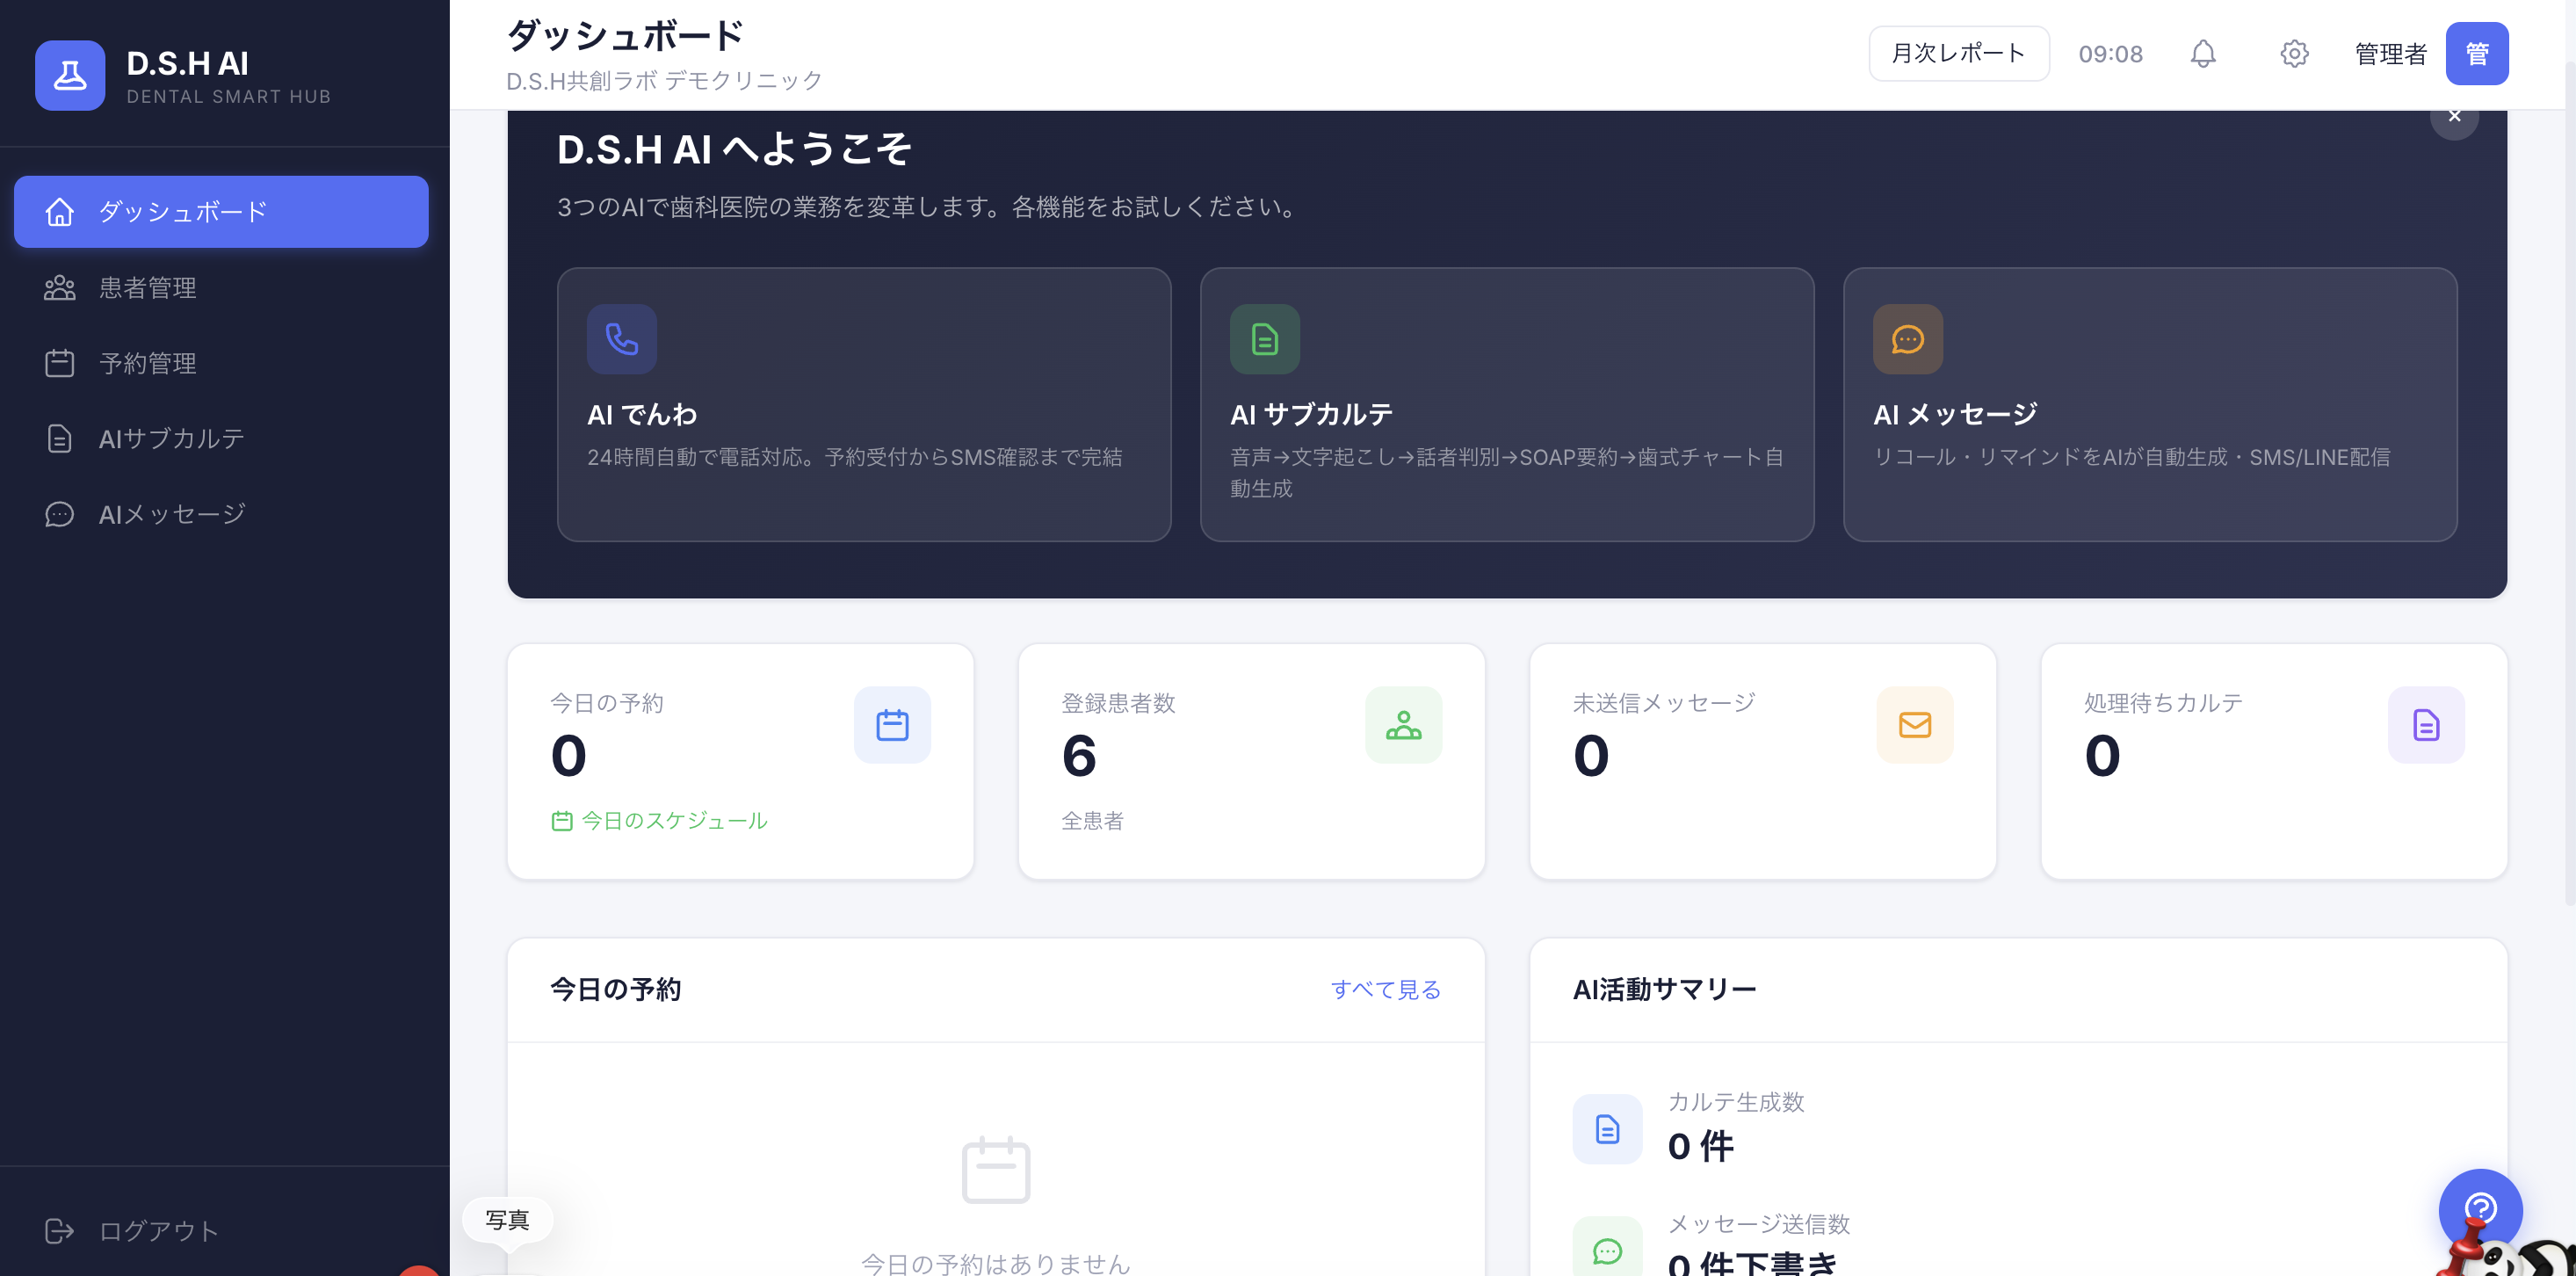2576x1276 pixels.
Task: Click the 処理待ちカルテ card label
Action: [x=2163, y=703]
